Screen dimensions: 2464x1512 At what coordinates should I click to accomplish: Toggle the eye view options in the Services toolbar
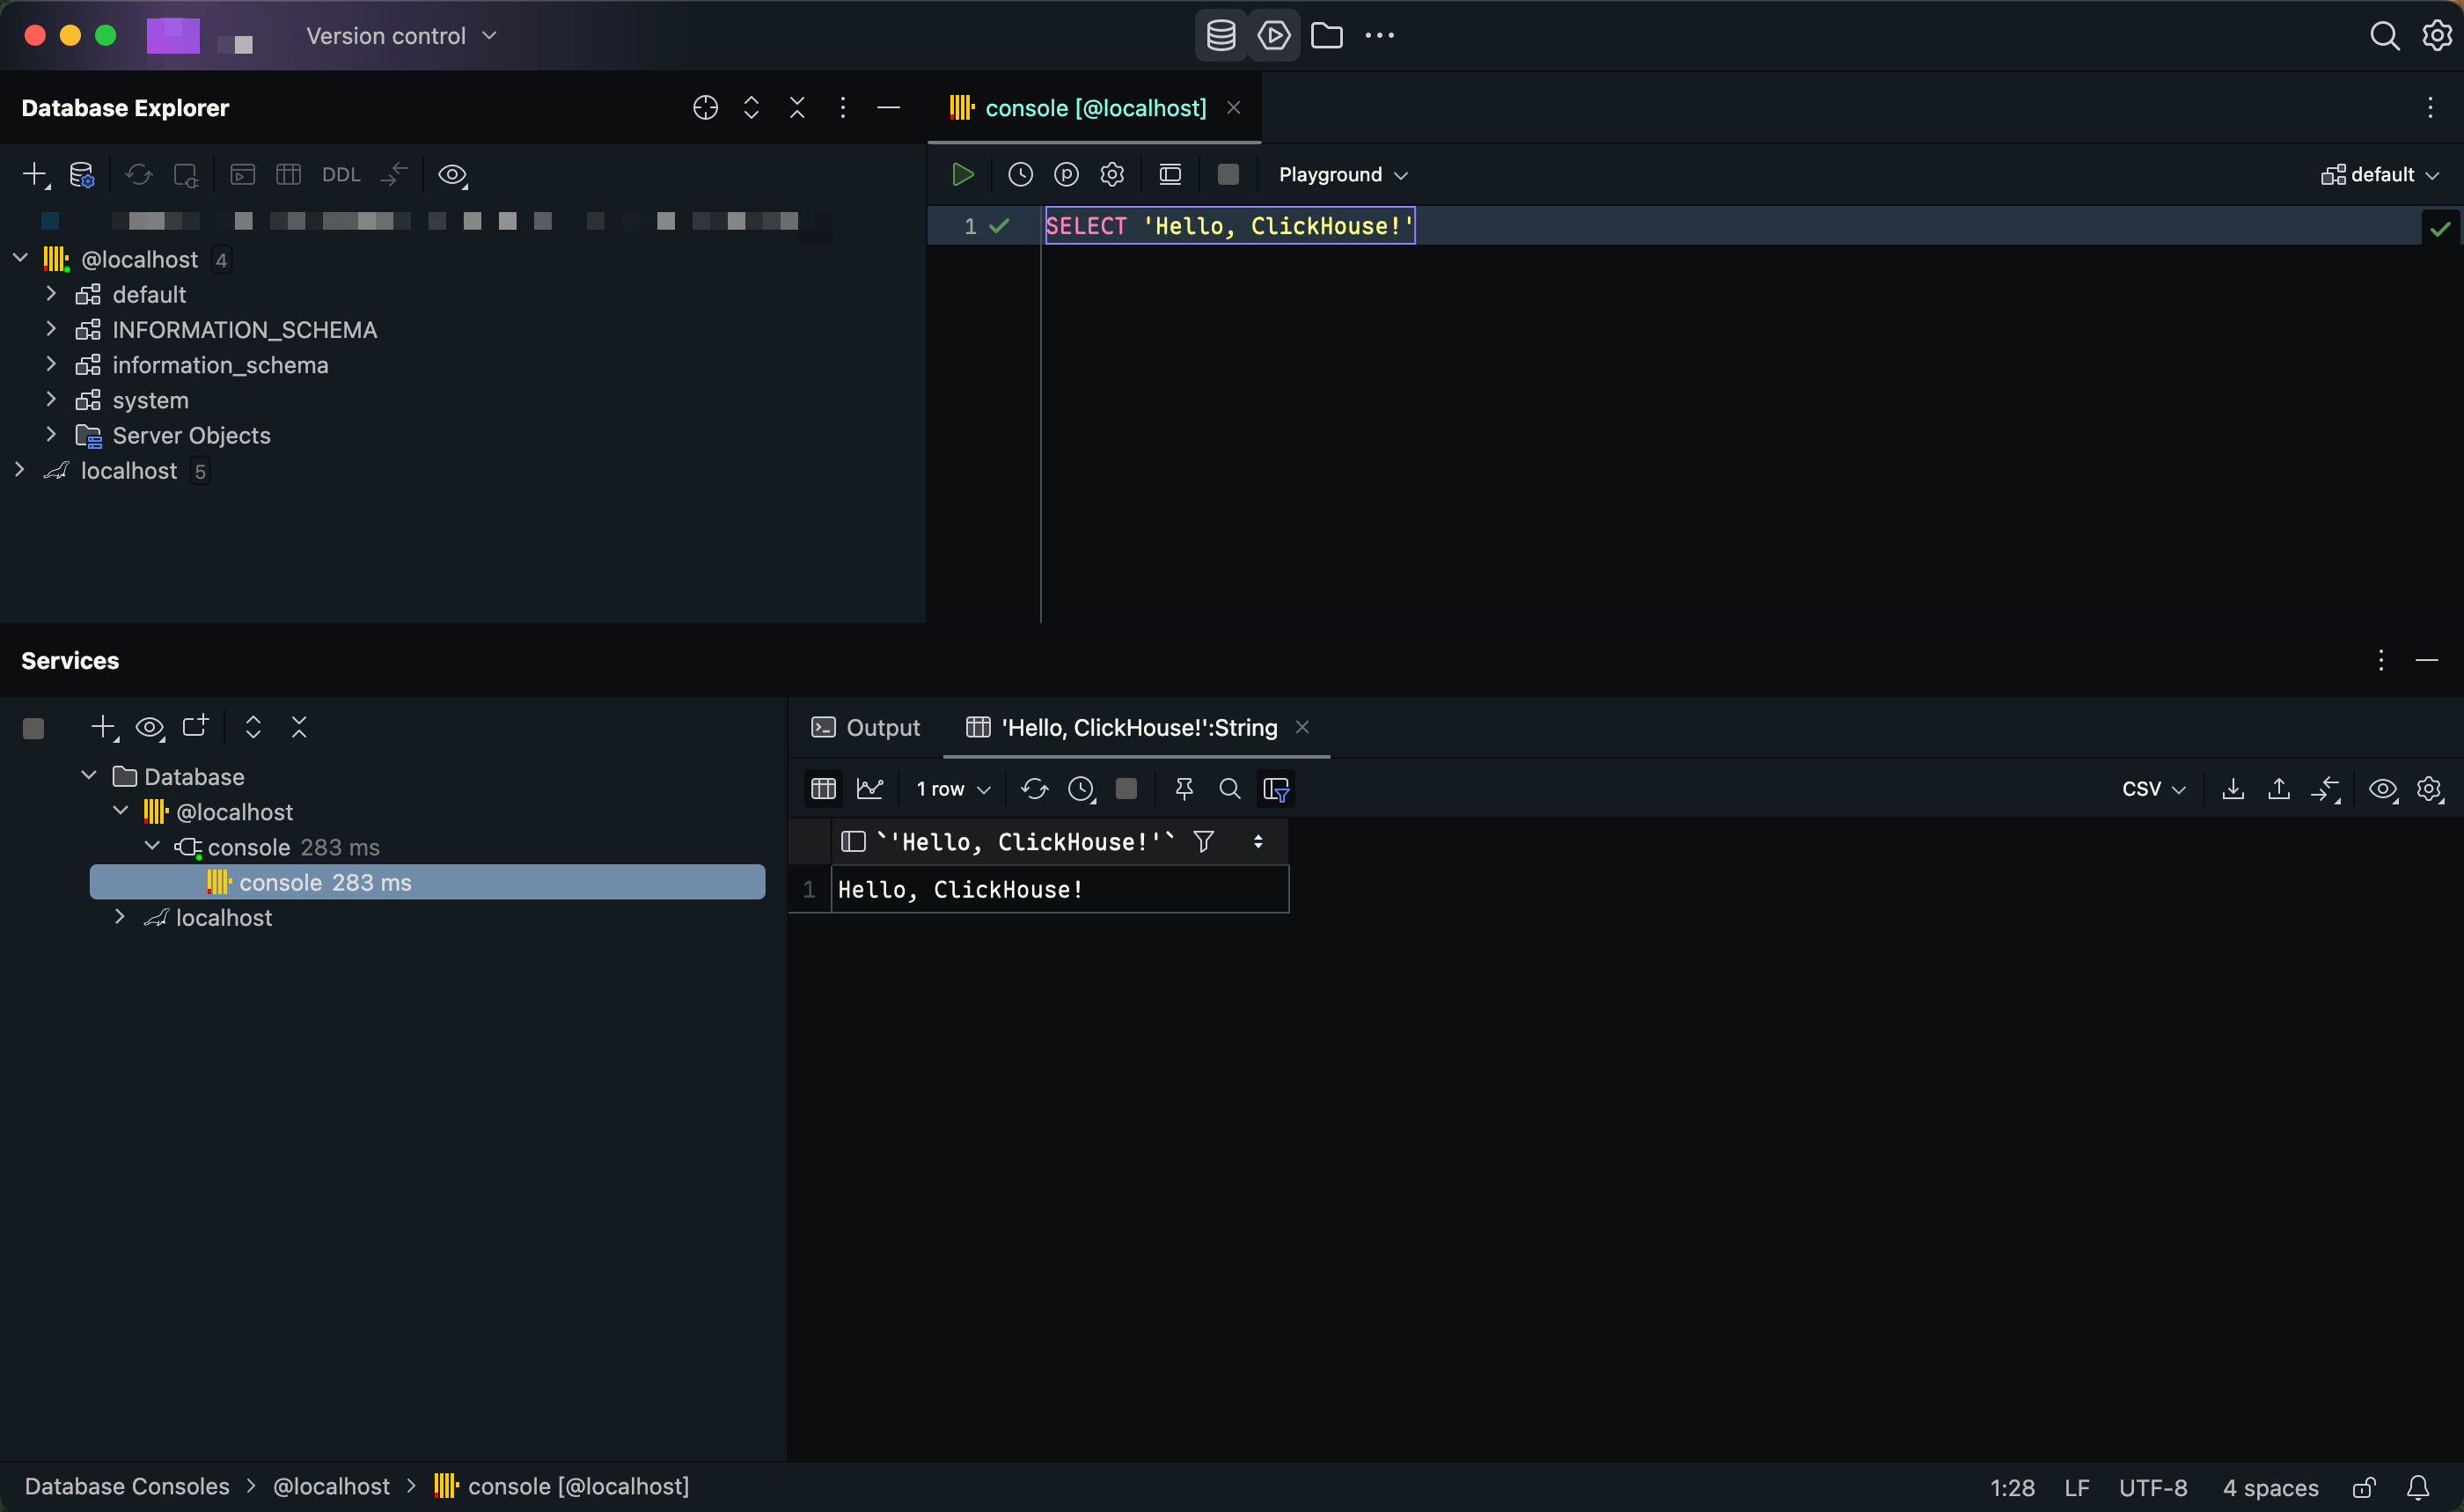150,728
